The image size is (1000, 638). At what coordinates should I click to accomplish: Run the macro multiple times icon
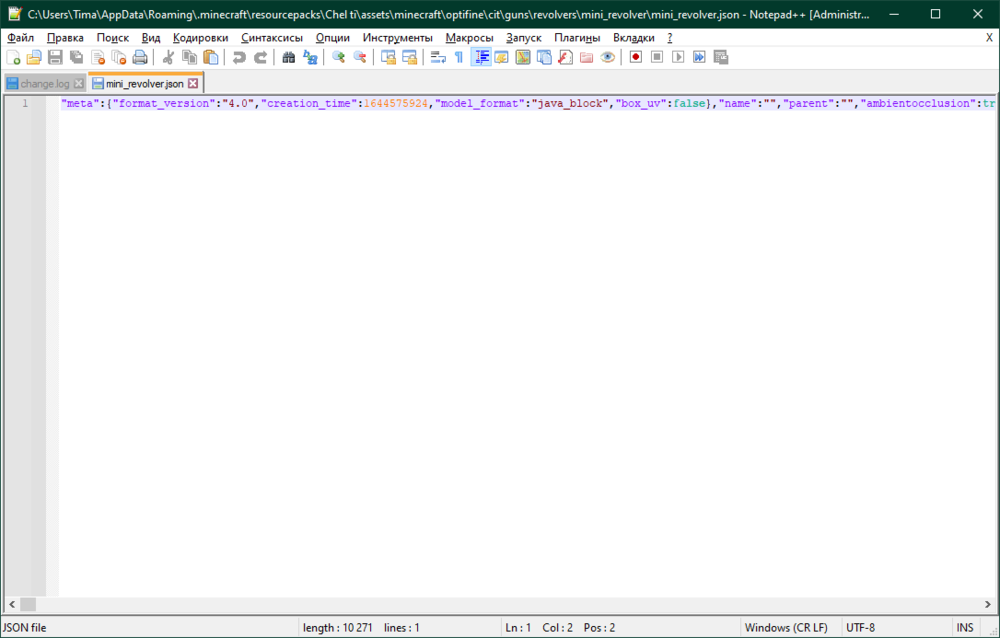[700, 57]
